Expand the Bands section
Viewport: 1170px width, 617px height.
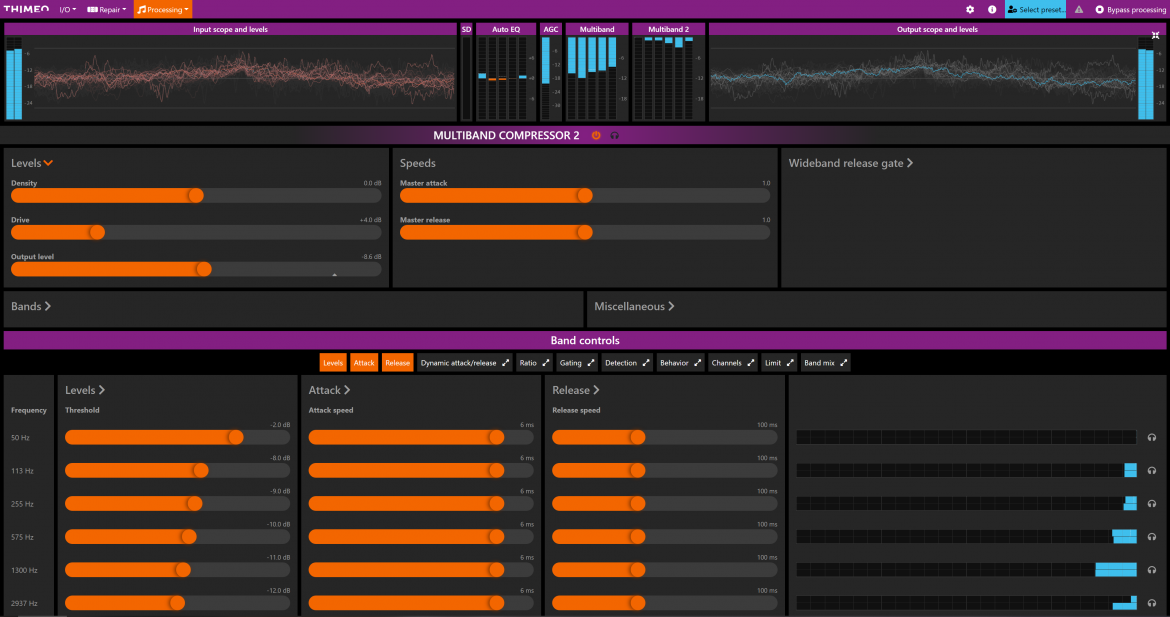point(31,307)
